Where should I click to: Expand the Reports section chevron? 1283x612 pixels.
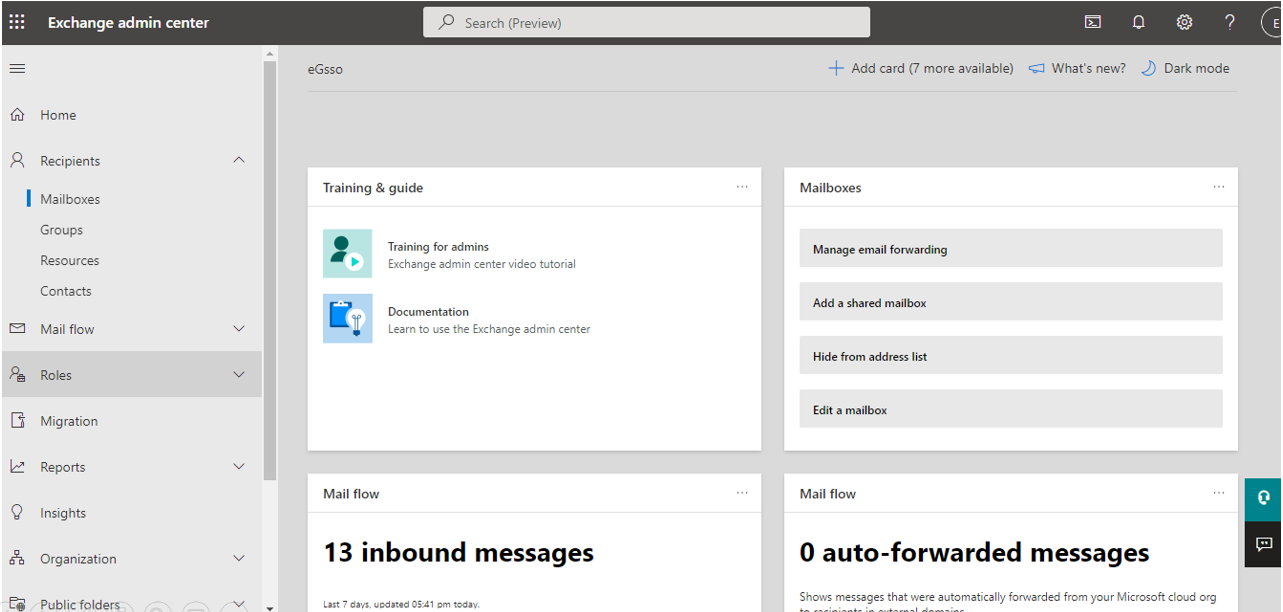click(x=239, y=466)
